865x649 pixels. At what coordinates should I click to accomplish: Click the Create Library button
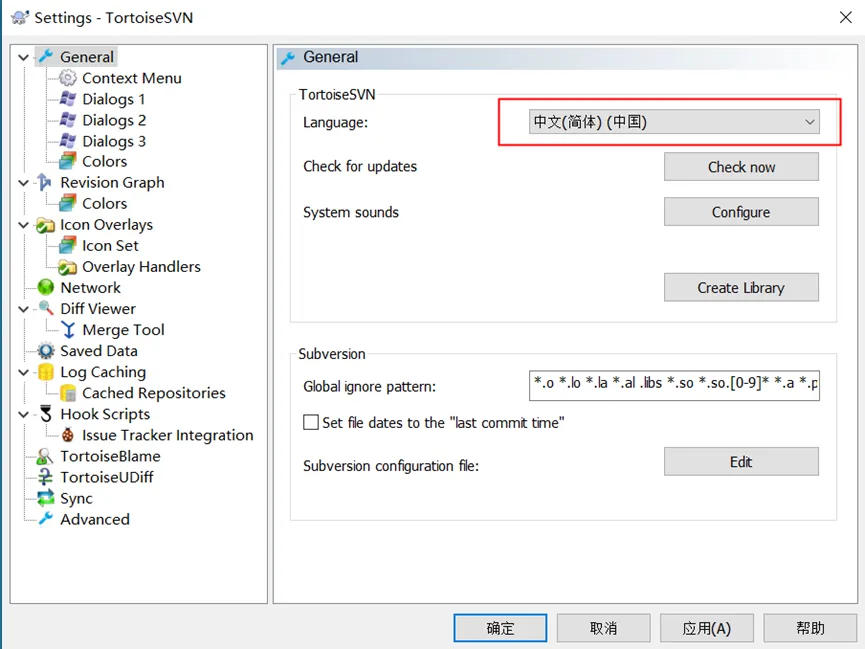click(741, 288)
